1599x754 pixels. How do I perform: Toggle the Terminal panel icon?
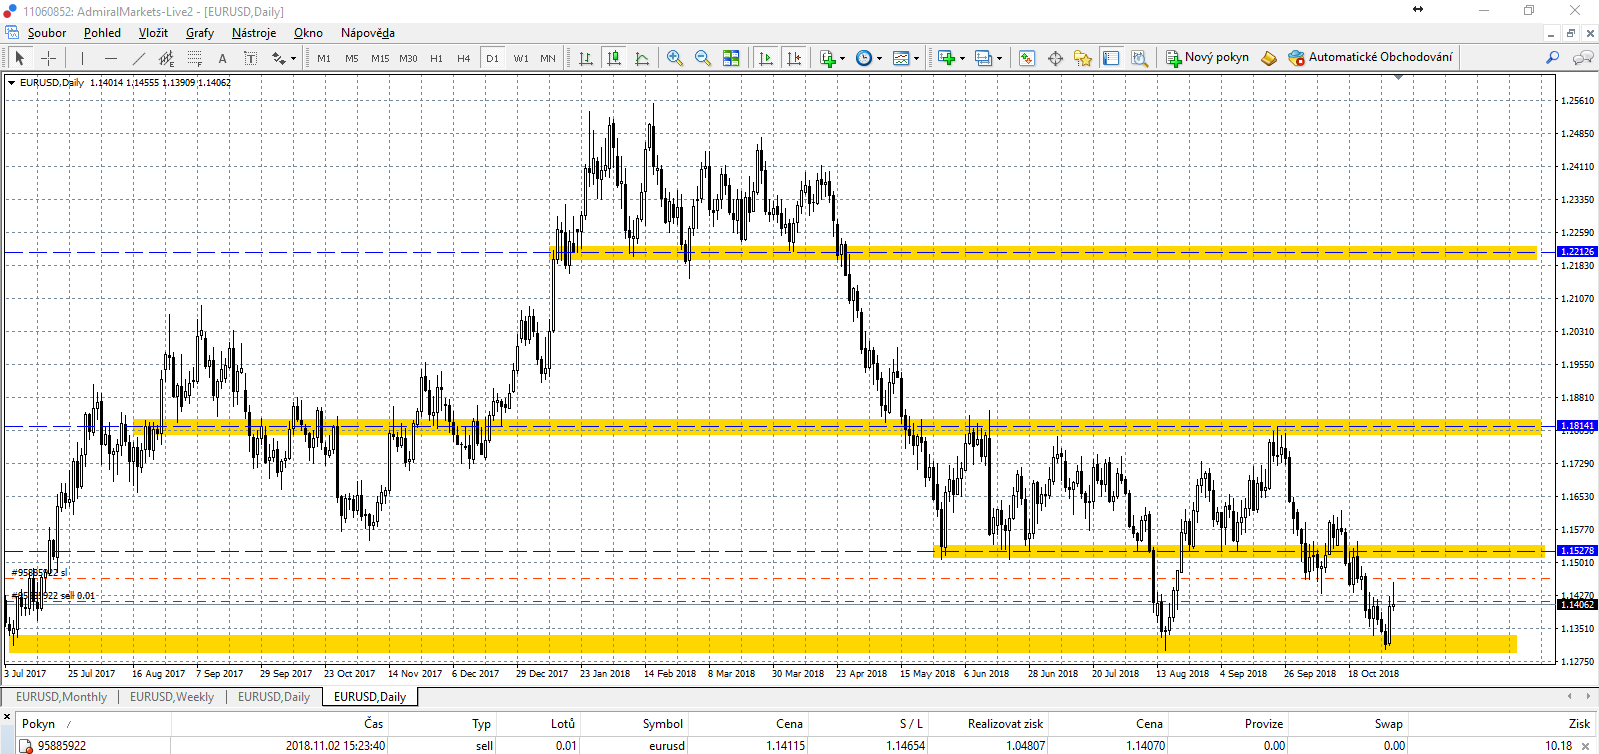point(1111,58)
